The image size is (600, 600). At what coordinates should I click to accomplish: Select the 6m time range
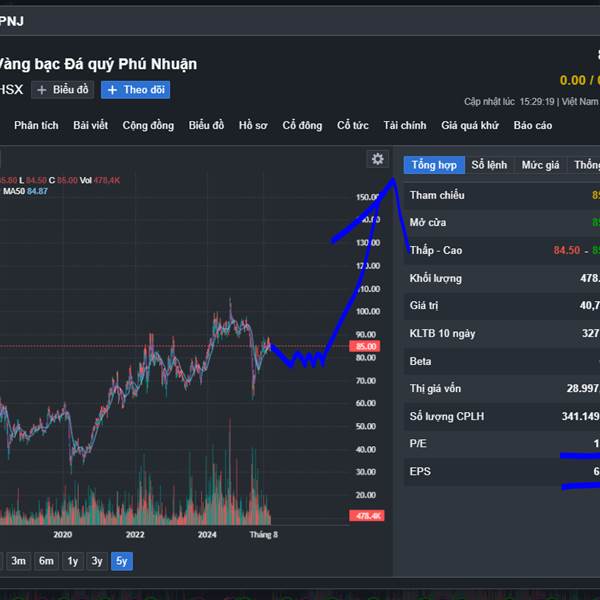[46, 561]
